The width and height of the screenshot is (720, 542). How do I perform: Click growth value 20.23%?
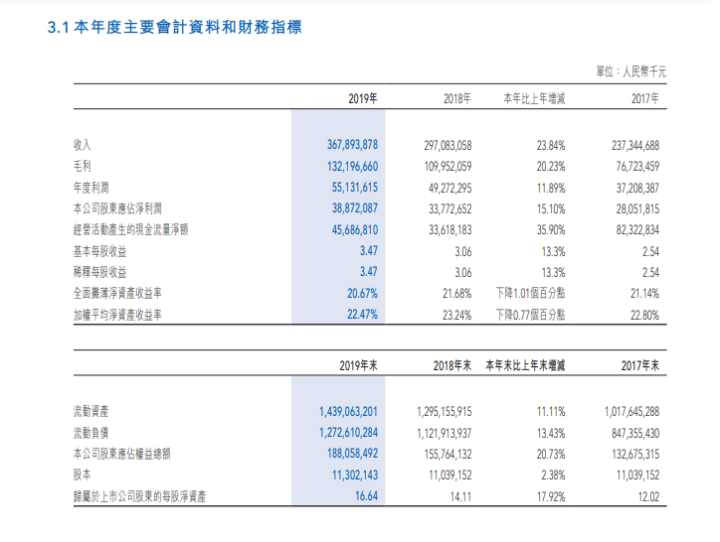551,166
